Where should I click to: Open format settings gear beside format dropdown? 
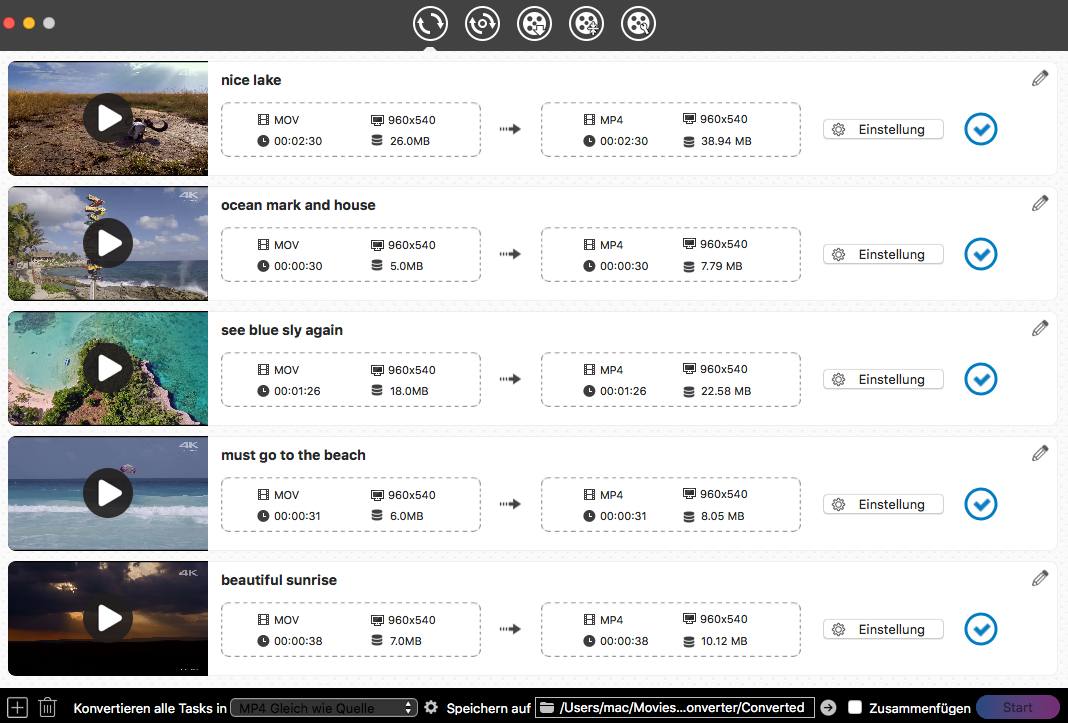click(x=431, y=707)
